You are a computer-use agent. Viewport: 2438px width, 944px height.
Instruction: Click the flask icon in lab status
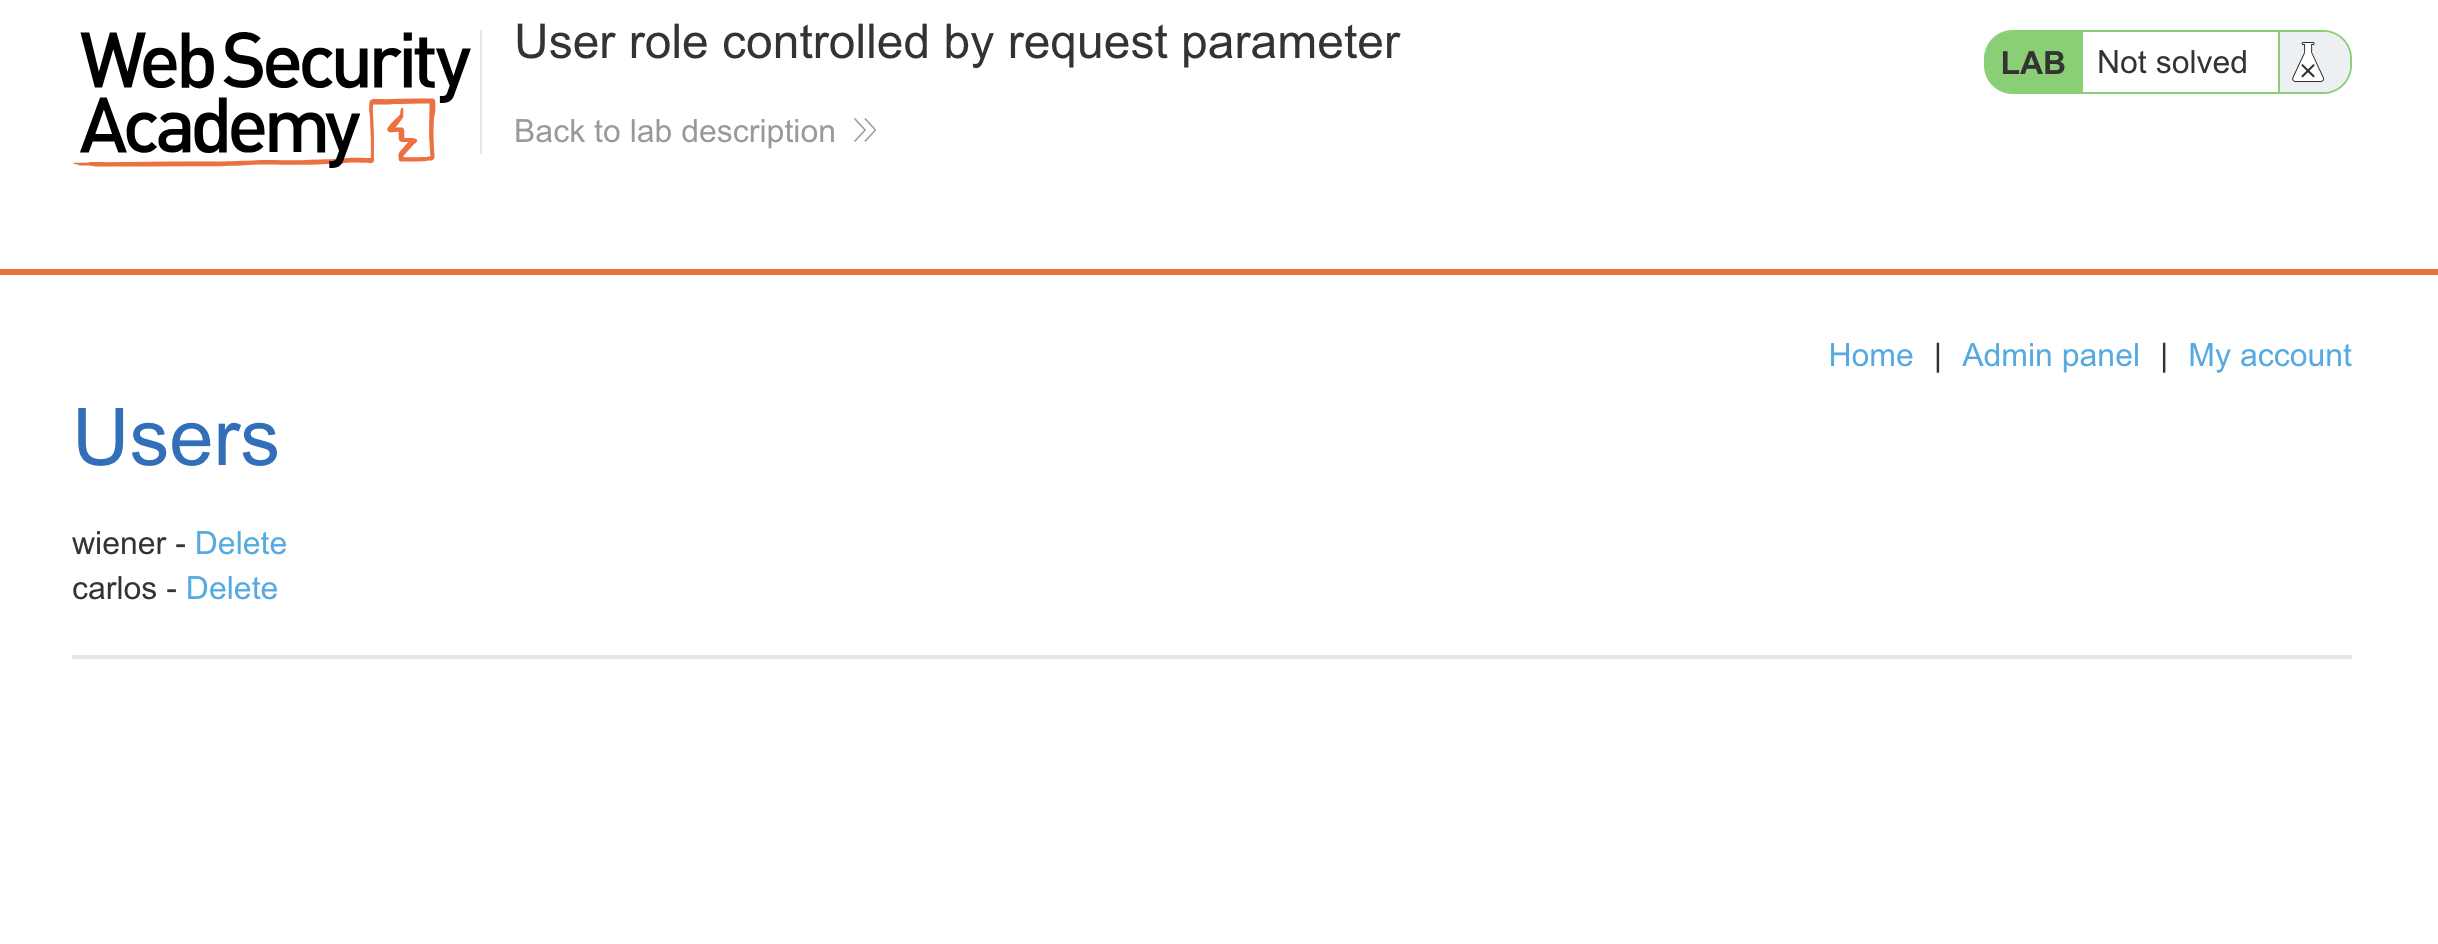coord(2308,63)
